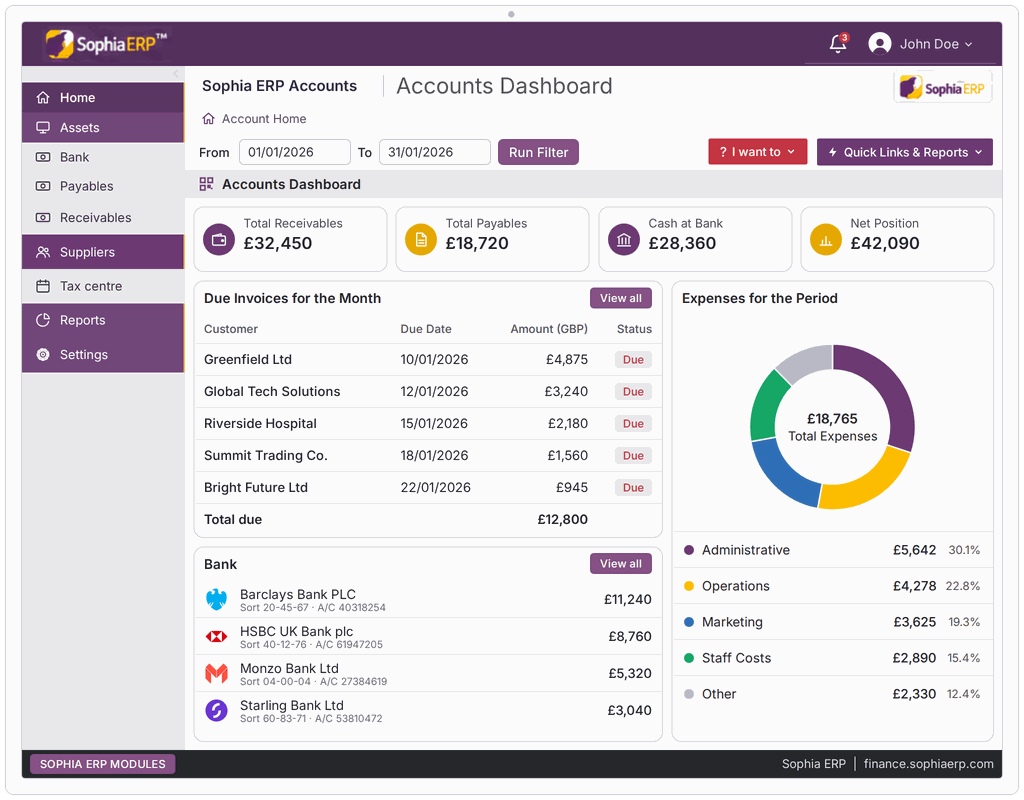1024x800 pixels.
Task: Select Riverside Hospital customer name
Action: (x=260, y=423)
